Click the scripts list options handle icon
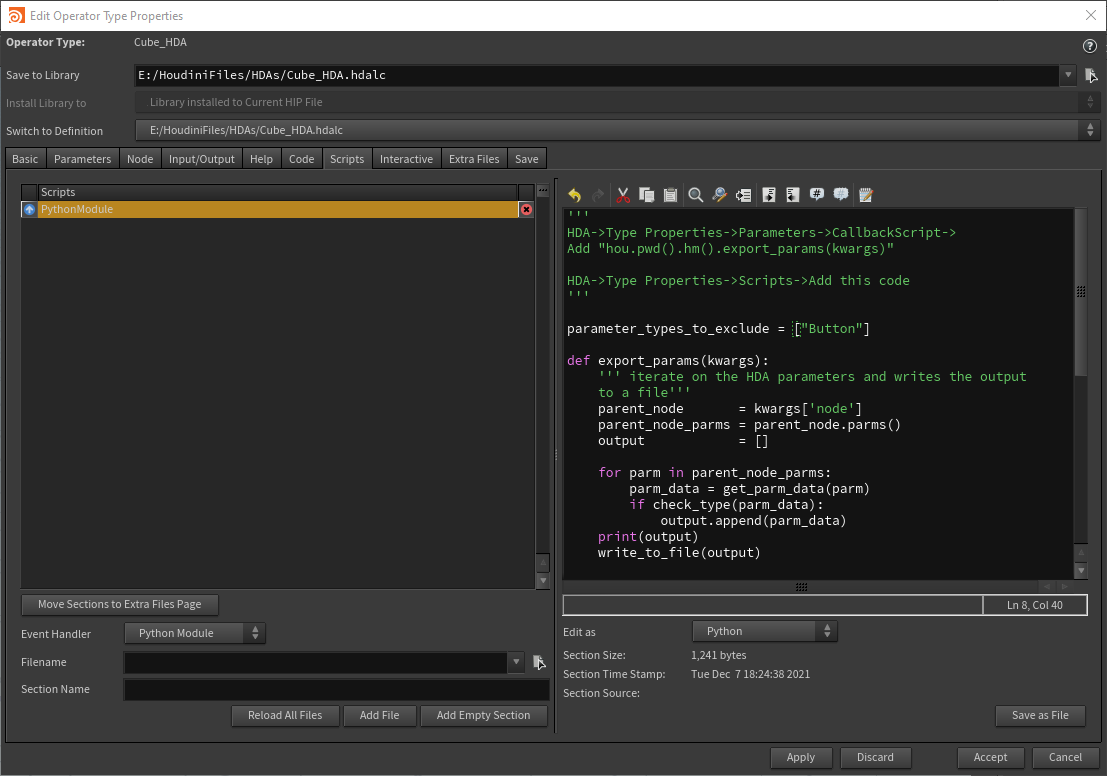The width and height of the screenshot is (1107, 776). click(x=542, y=191)
